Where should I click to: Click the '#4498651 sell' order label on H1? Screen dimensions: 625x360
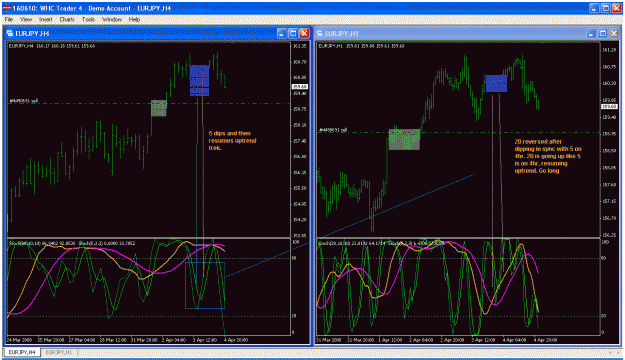(x=333, y=130)
